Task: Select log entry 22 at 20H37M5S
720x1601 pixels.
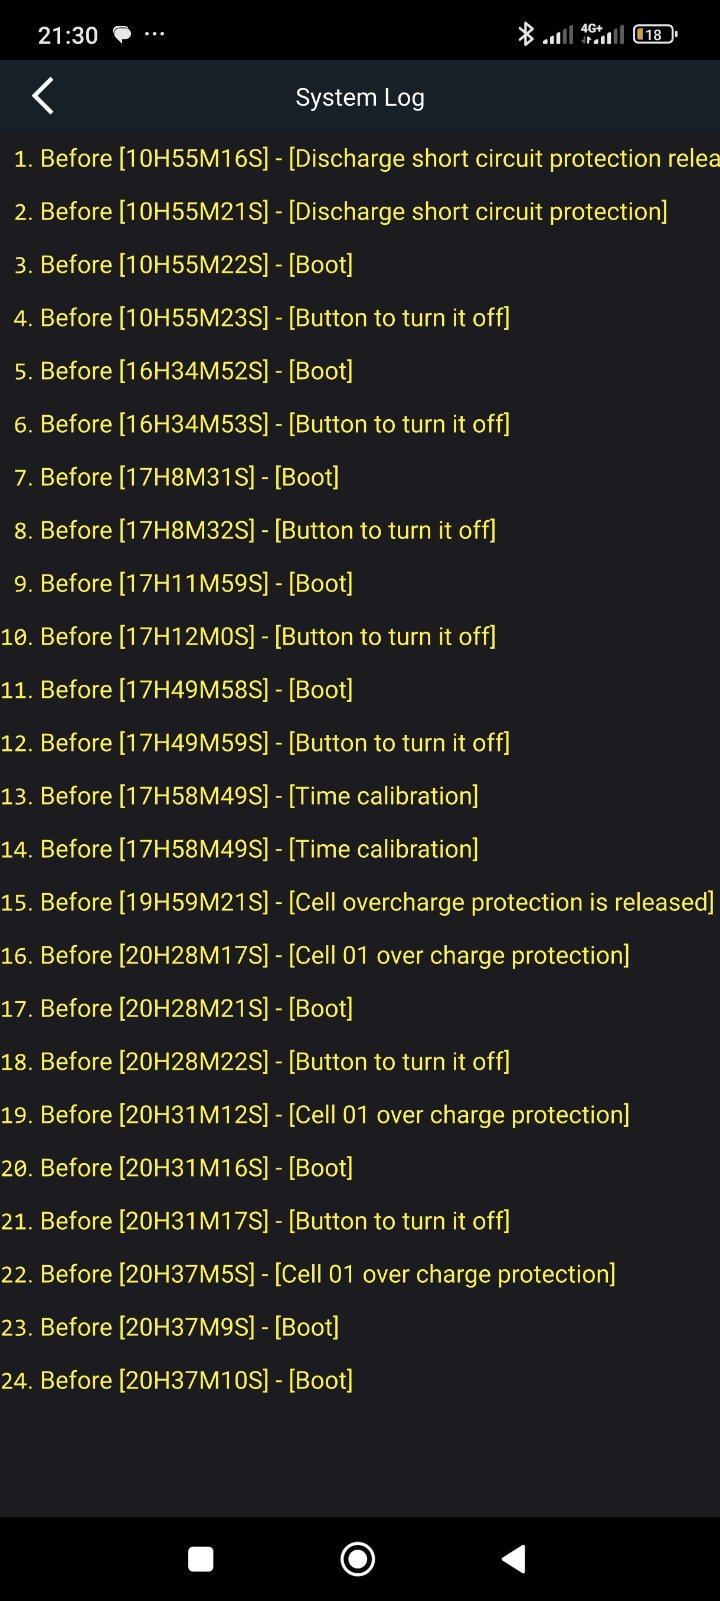Action: (x=360, y=1273)
